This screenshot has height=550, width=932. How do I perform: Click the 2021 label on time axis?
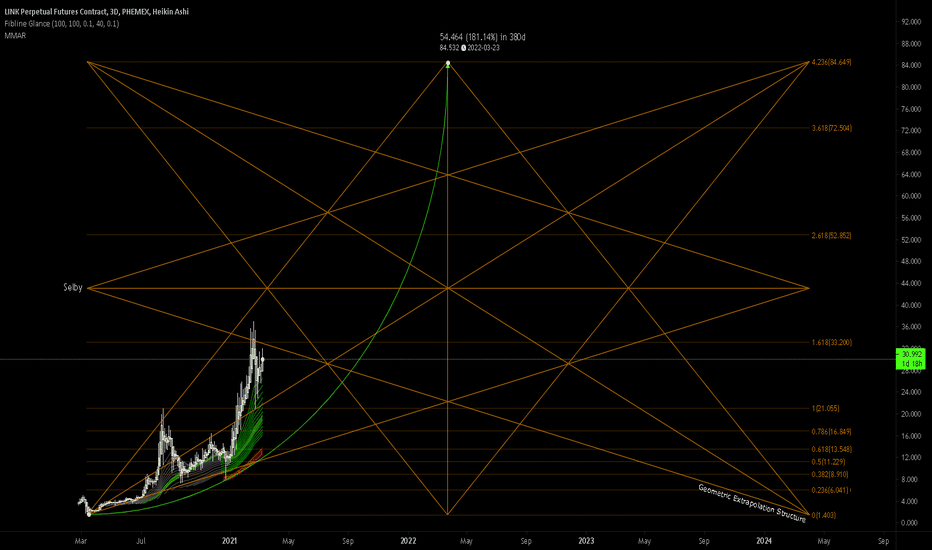tap(229, 541)
